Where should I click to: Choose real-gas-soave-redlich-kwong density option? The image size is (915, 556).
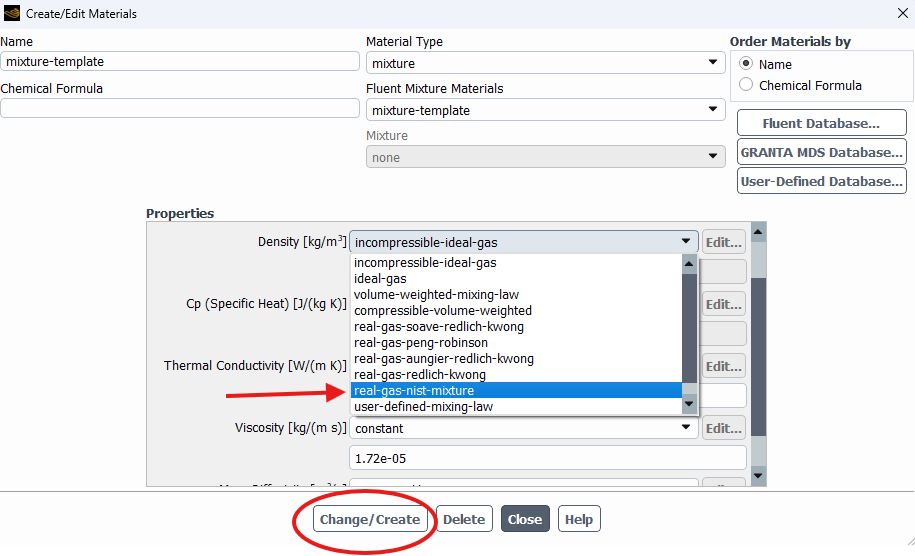pos(516,327)
